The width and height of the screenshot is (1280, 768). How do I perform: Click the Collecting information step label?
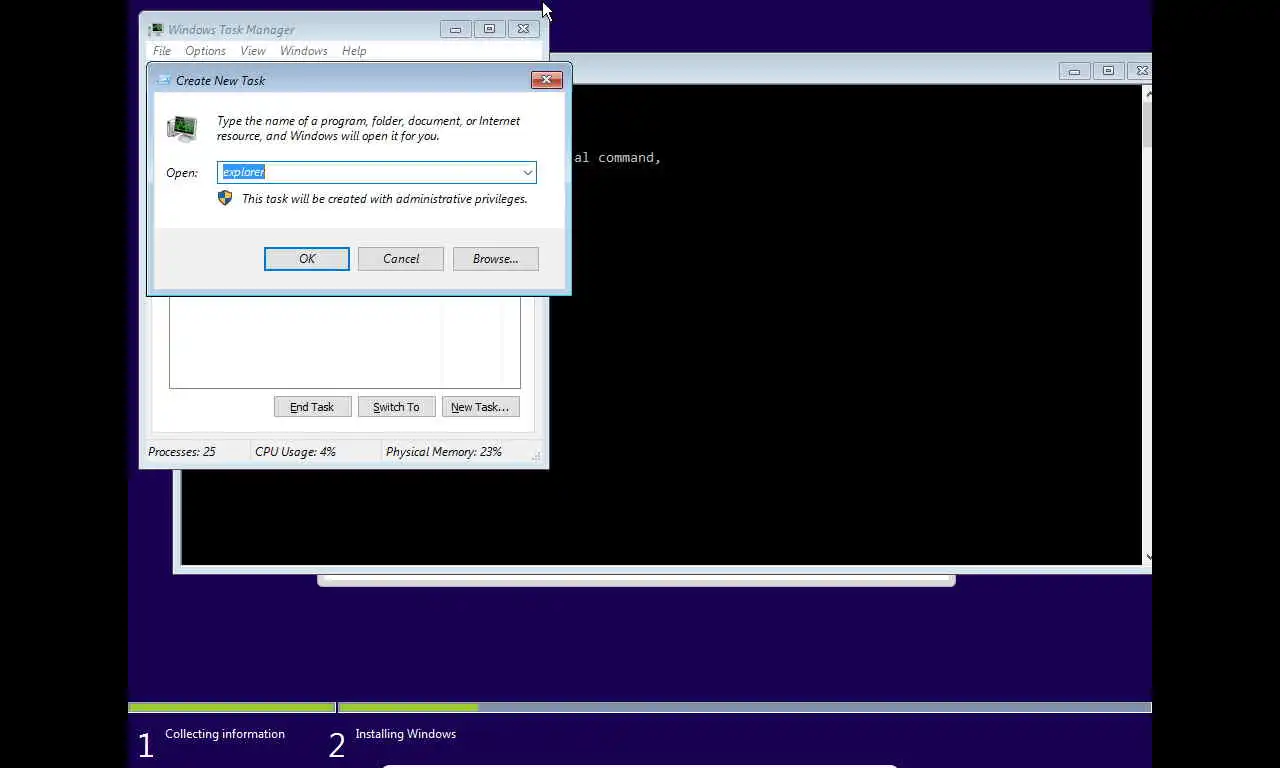tap(225, 734)
